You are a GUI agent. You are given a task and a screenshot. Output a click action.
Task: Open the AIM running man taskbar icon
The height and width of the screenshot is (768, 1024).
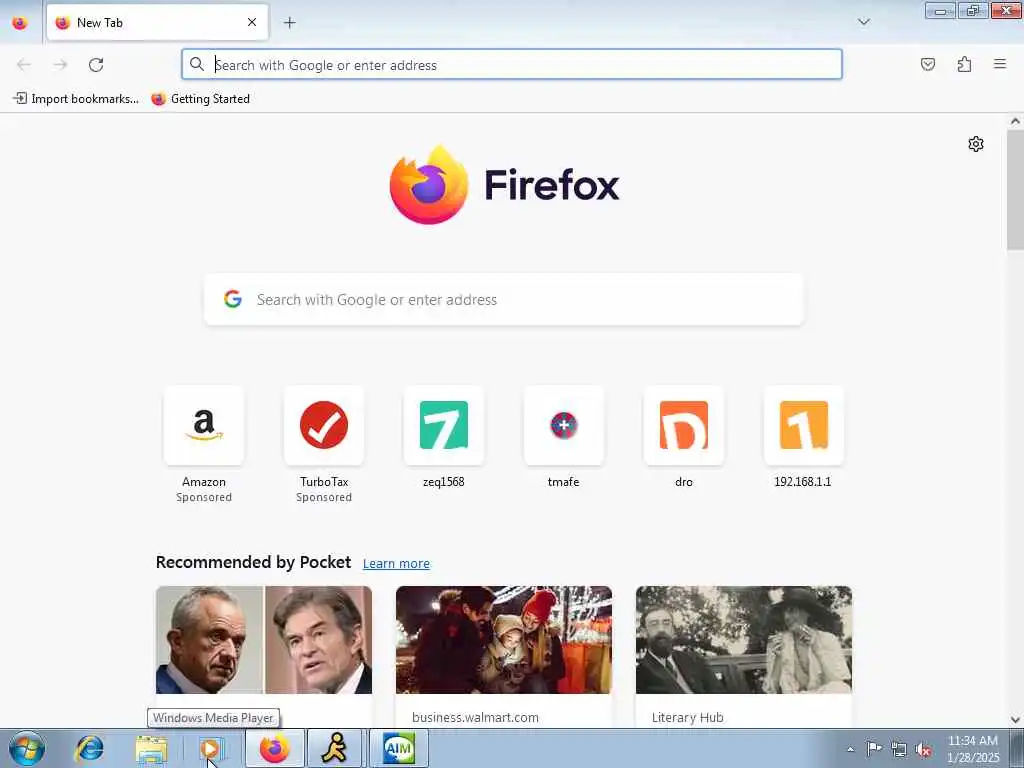(335, 748)
